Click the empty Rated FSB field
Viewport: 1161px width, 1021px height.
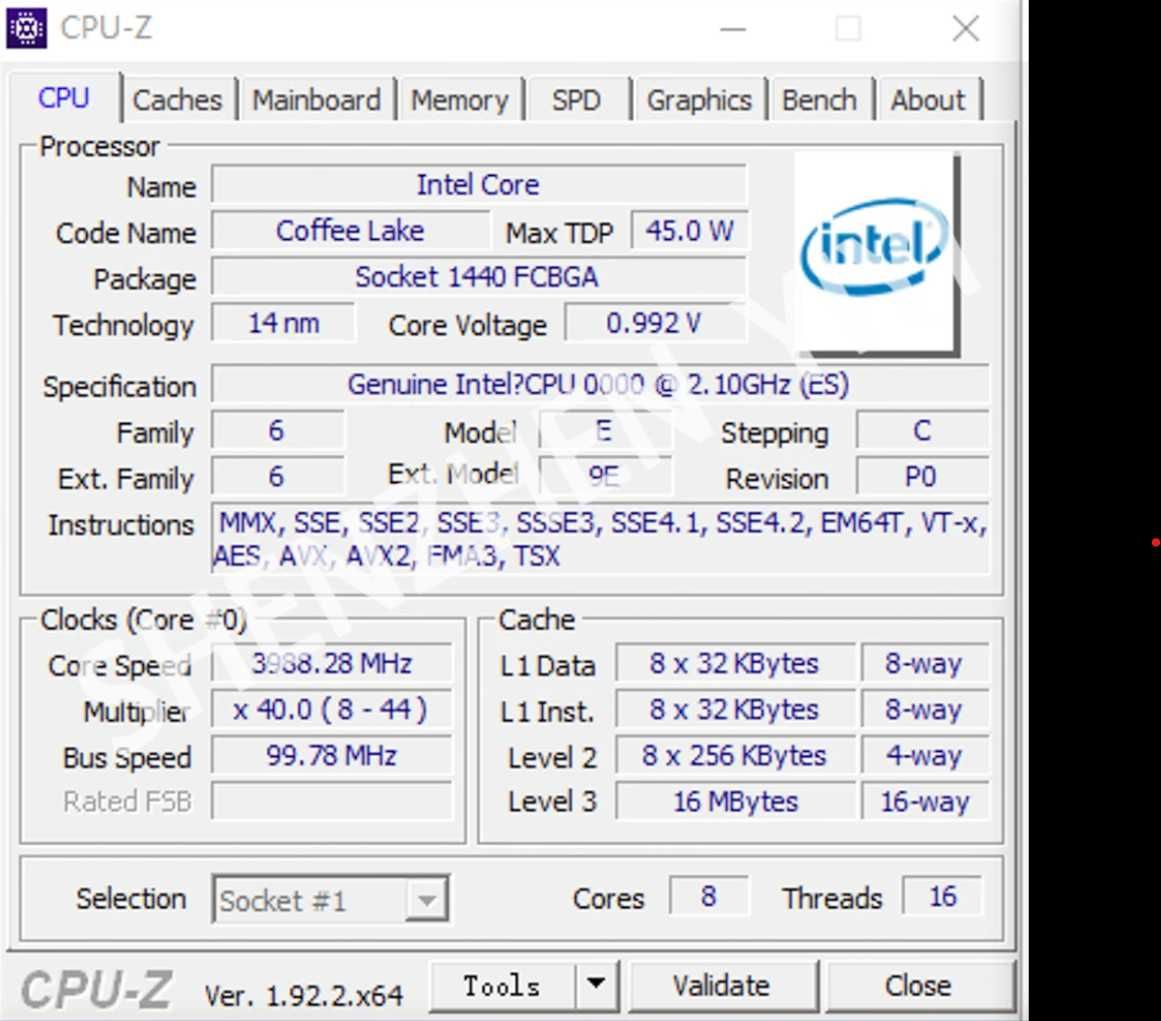pyautogui.click(x=332, y=800)
